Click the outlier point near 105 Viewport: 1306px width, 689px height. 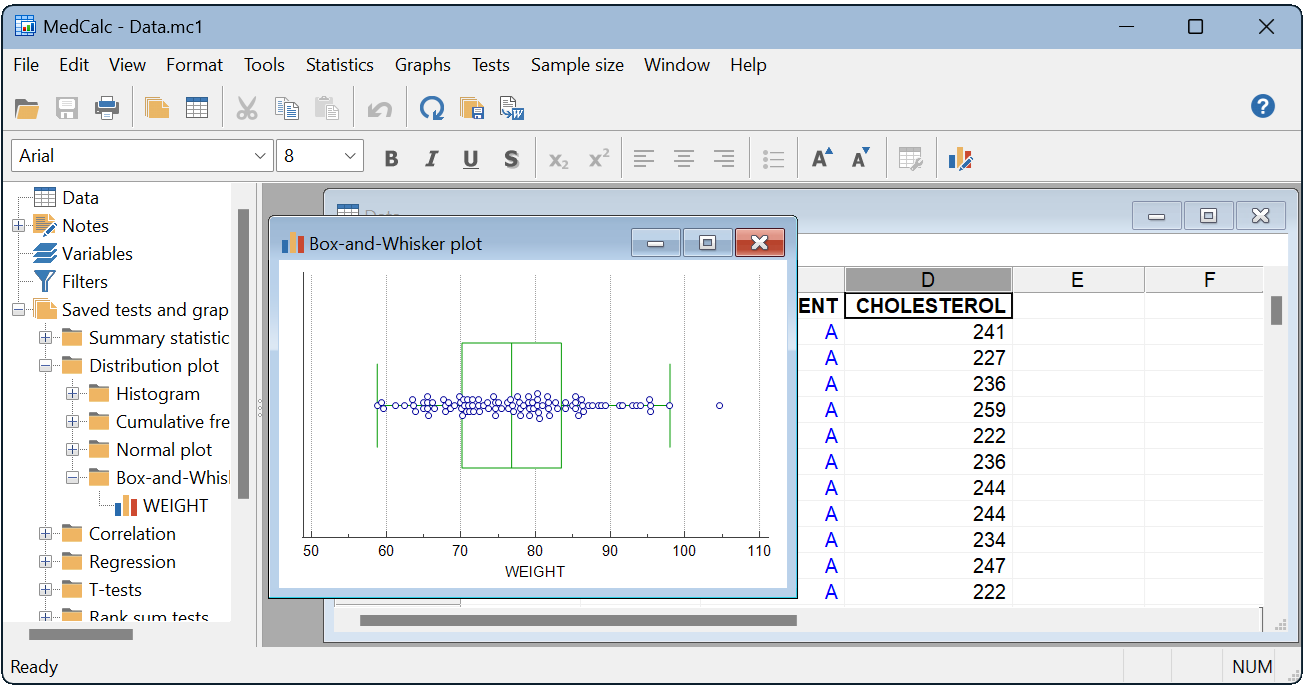coord(719,406)
